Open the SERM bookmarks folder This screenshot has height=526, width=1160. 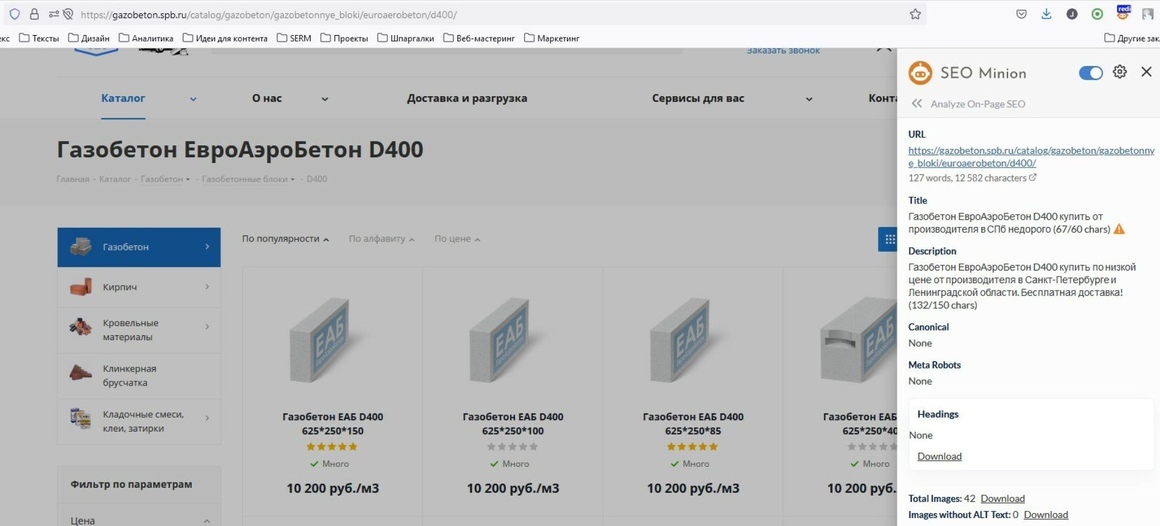(294, 38)
